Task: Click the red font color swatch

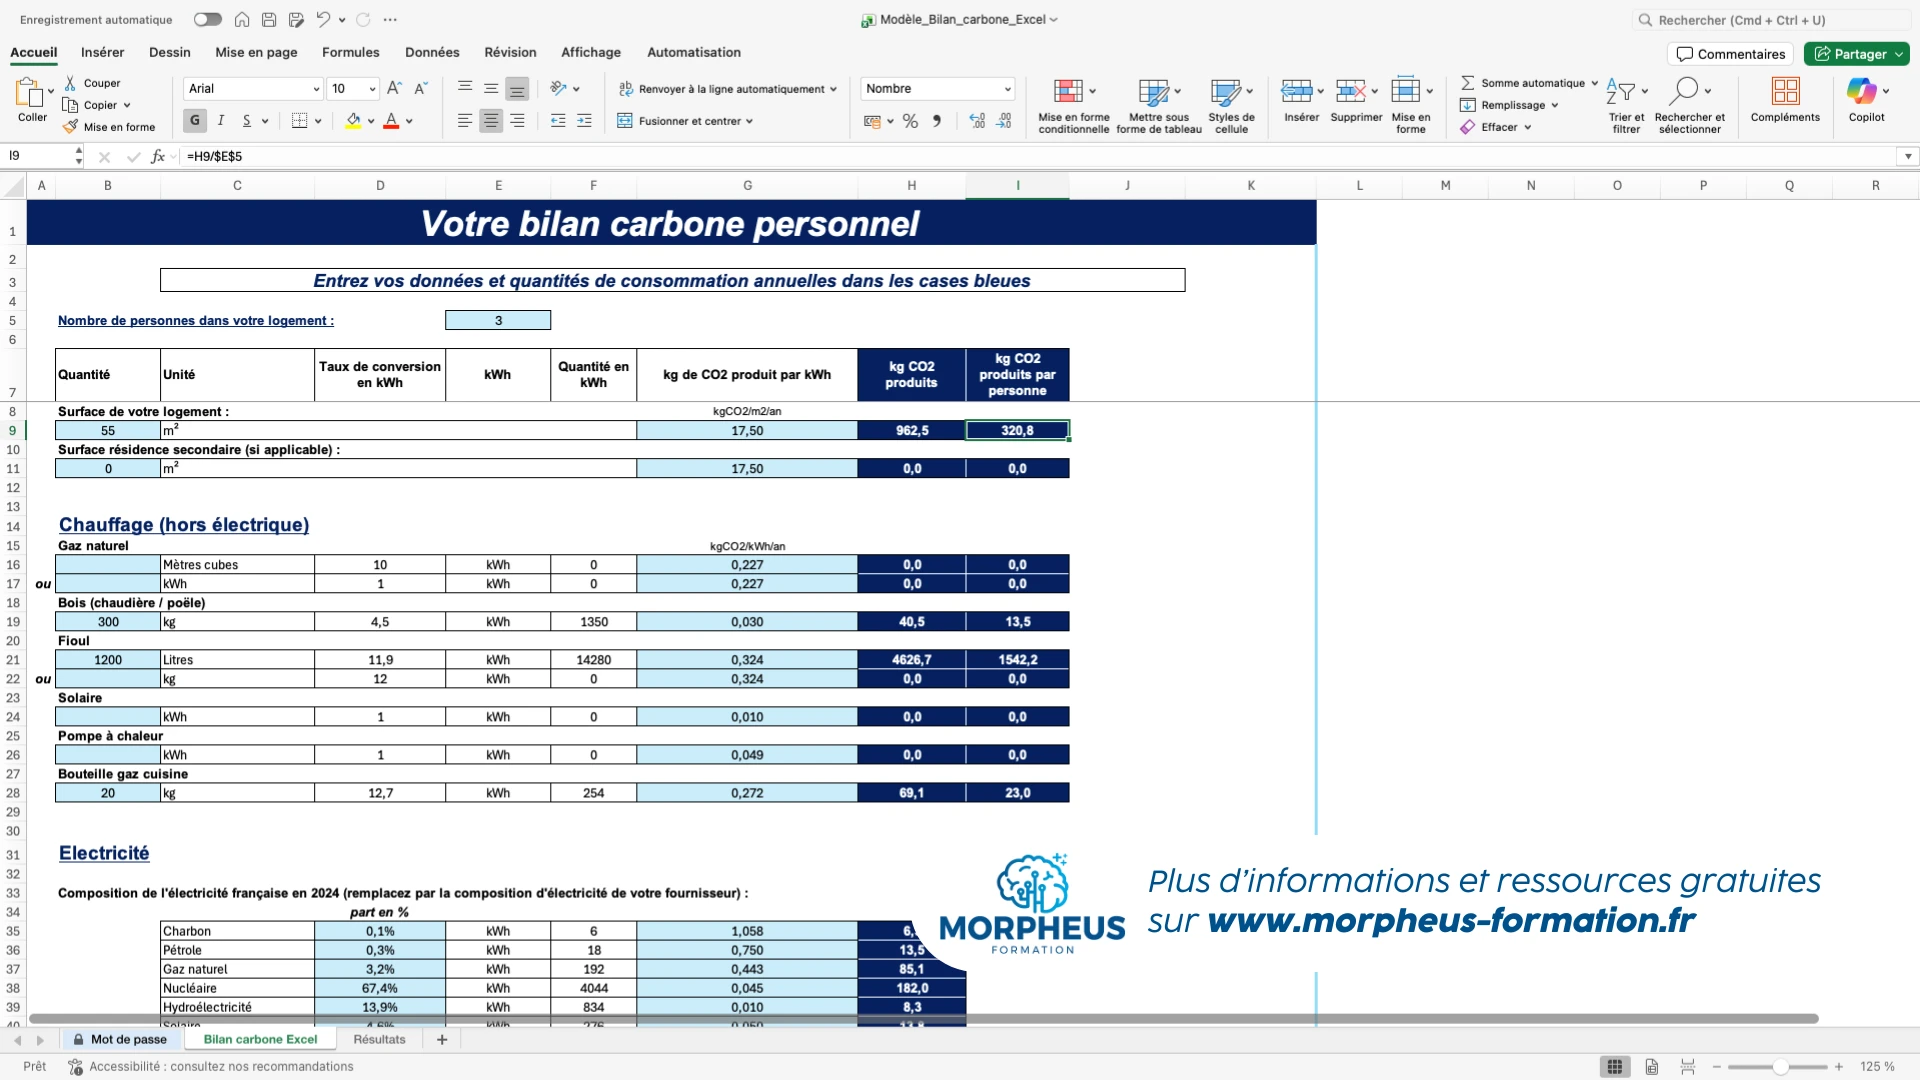Action: coord(391,121)
